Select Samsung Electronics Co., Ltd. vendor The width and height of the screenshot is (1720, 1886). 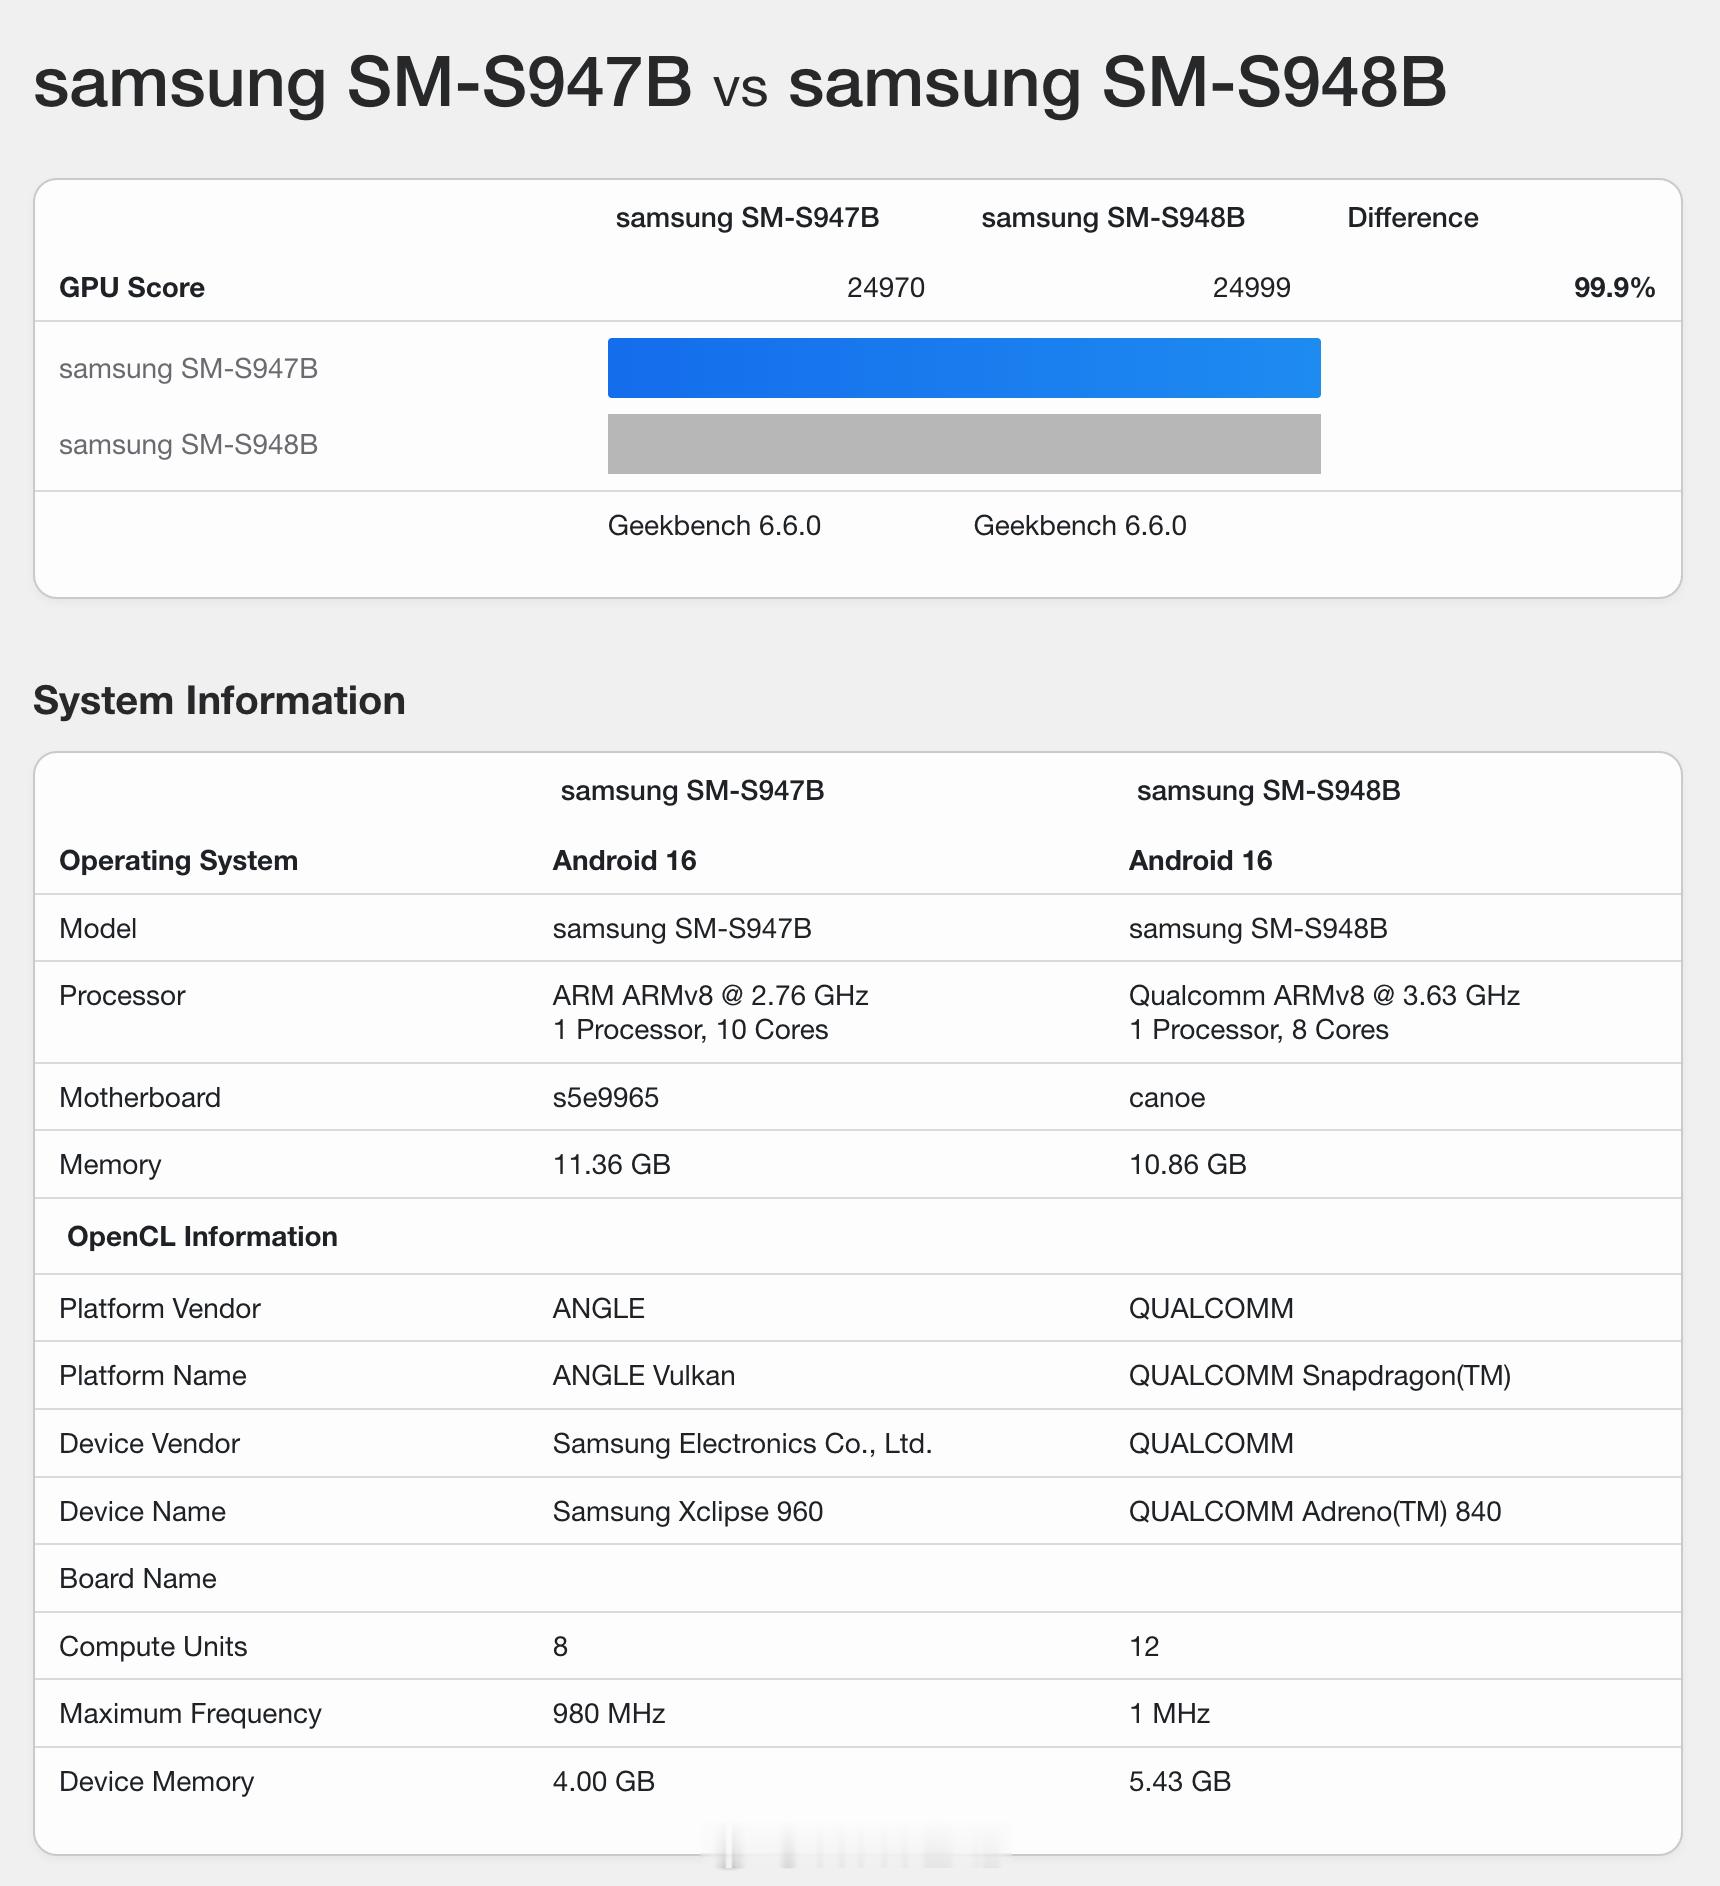click(x=742, y=1444)
